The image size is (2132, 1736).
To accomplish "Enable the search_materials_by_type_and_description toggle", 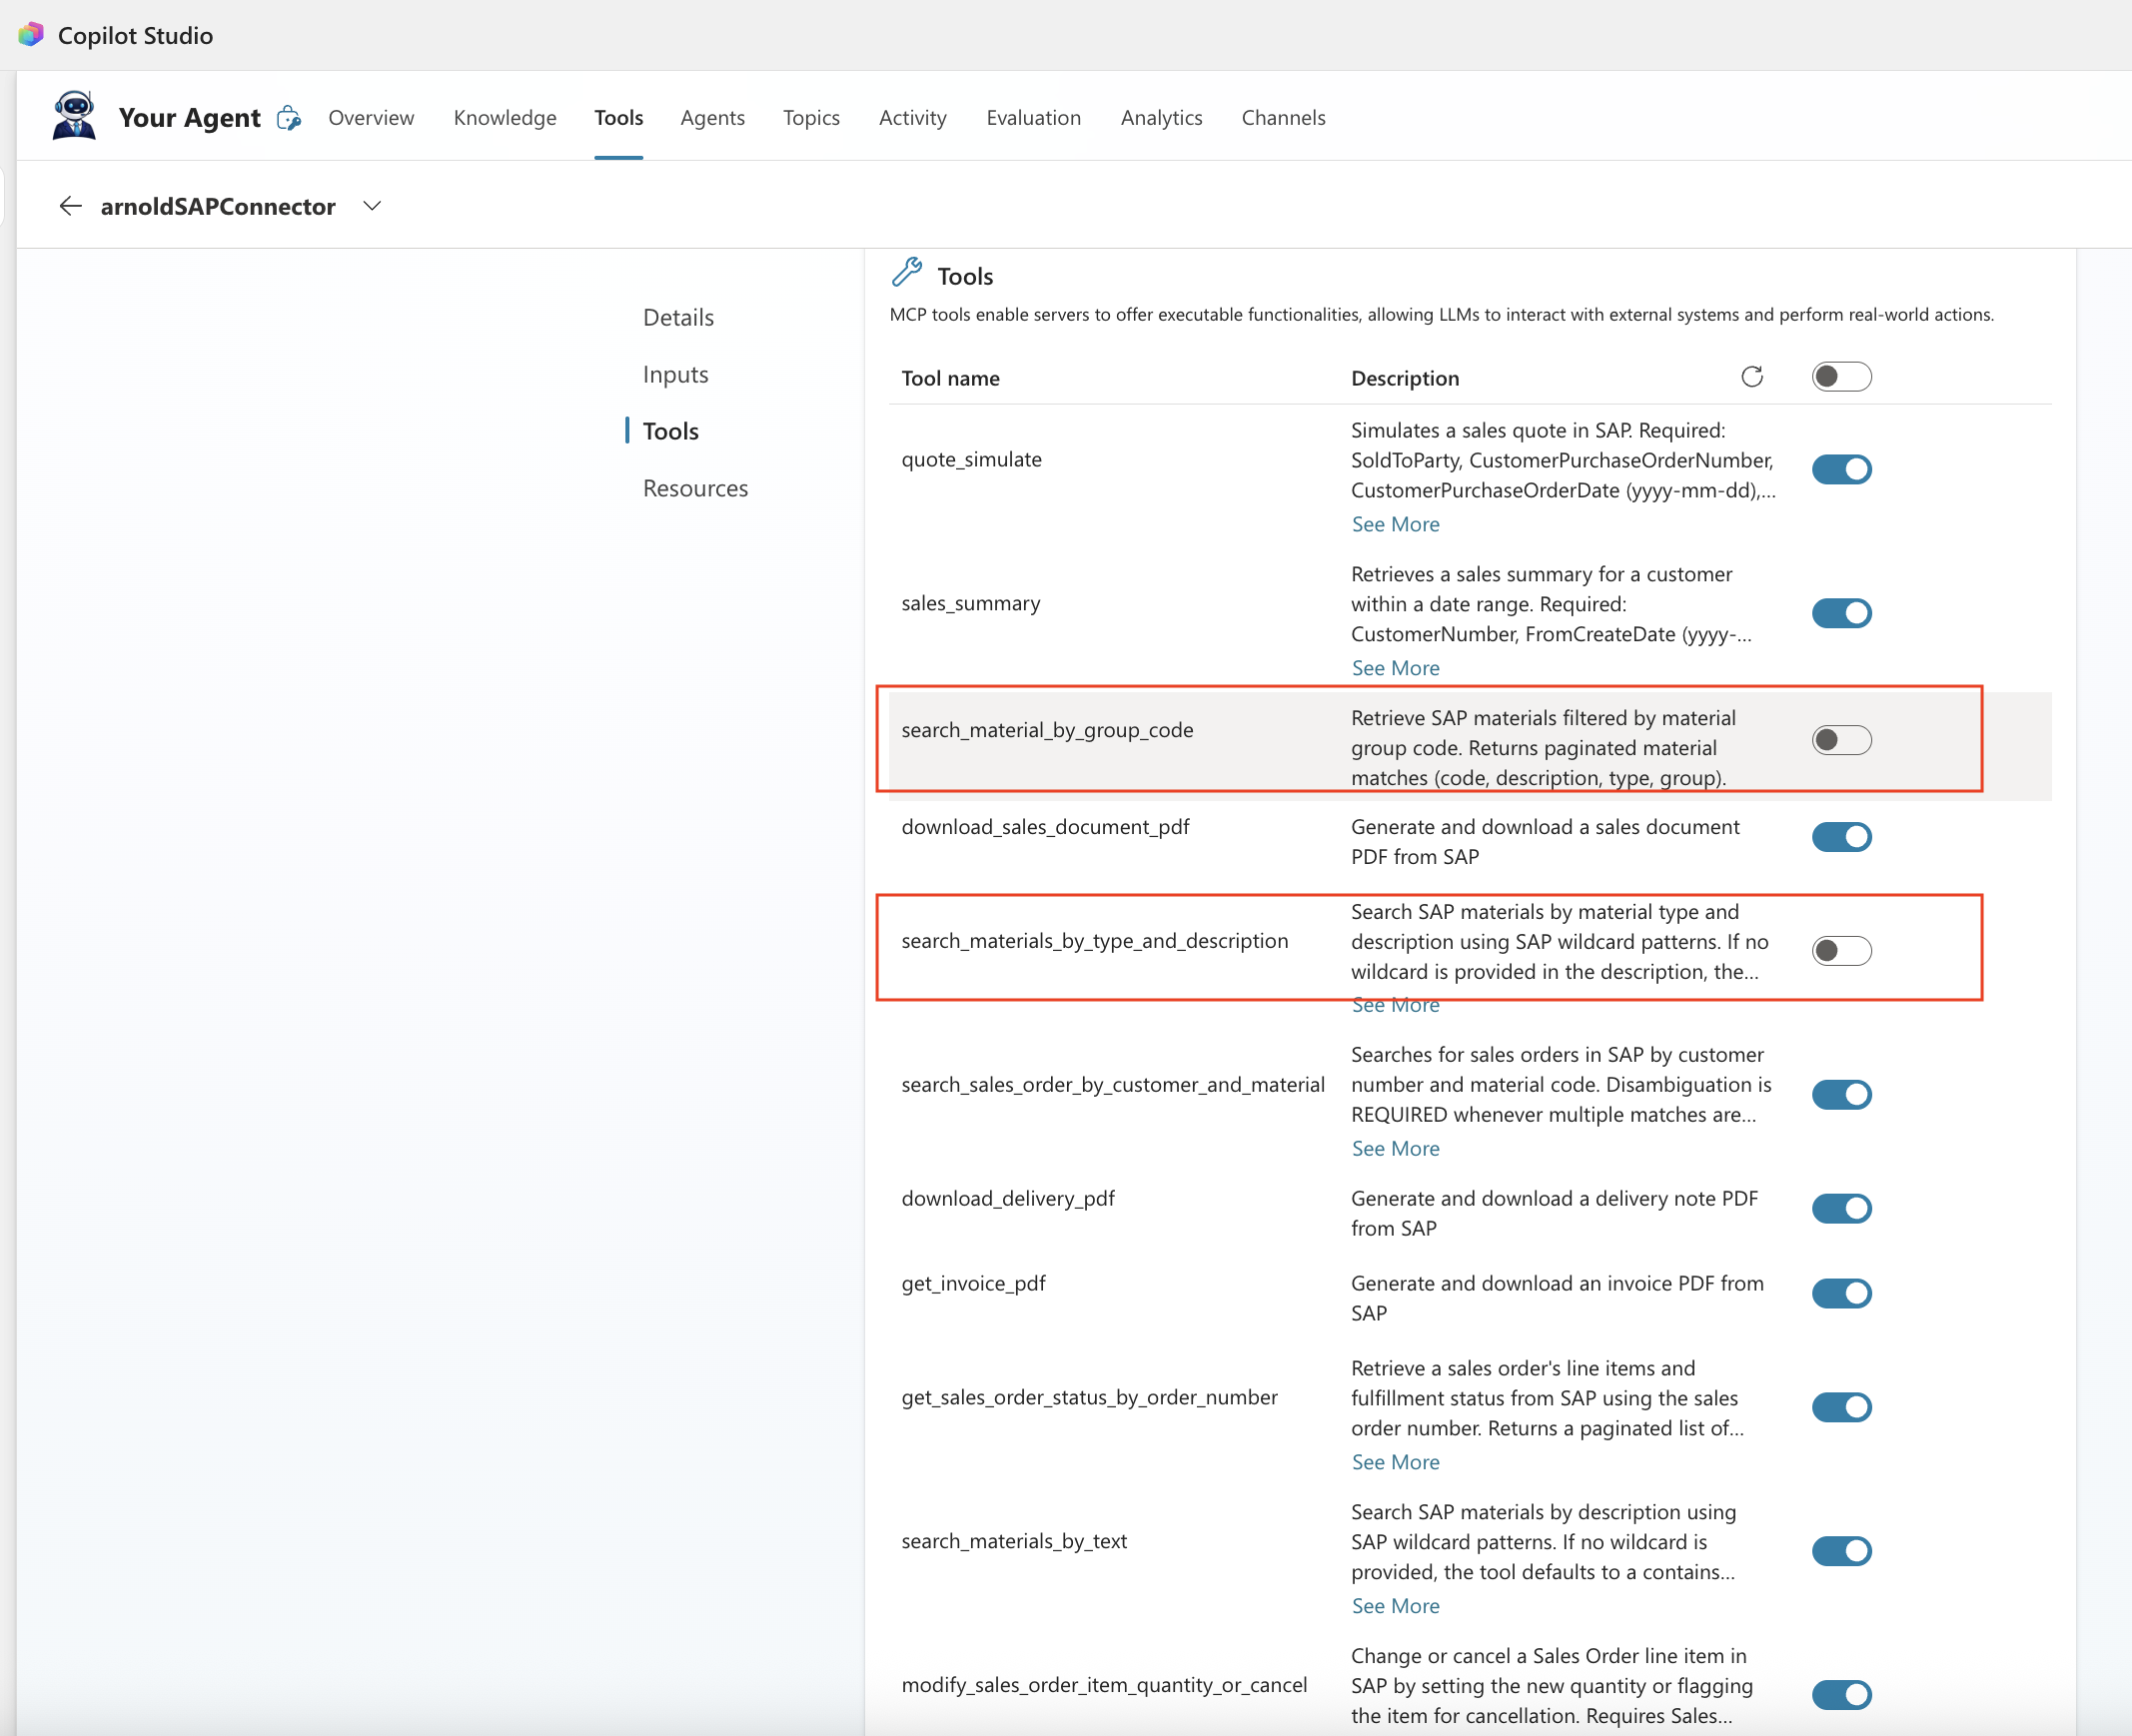I will coord(1841,951).
